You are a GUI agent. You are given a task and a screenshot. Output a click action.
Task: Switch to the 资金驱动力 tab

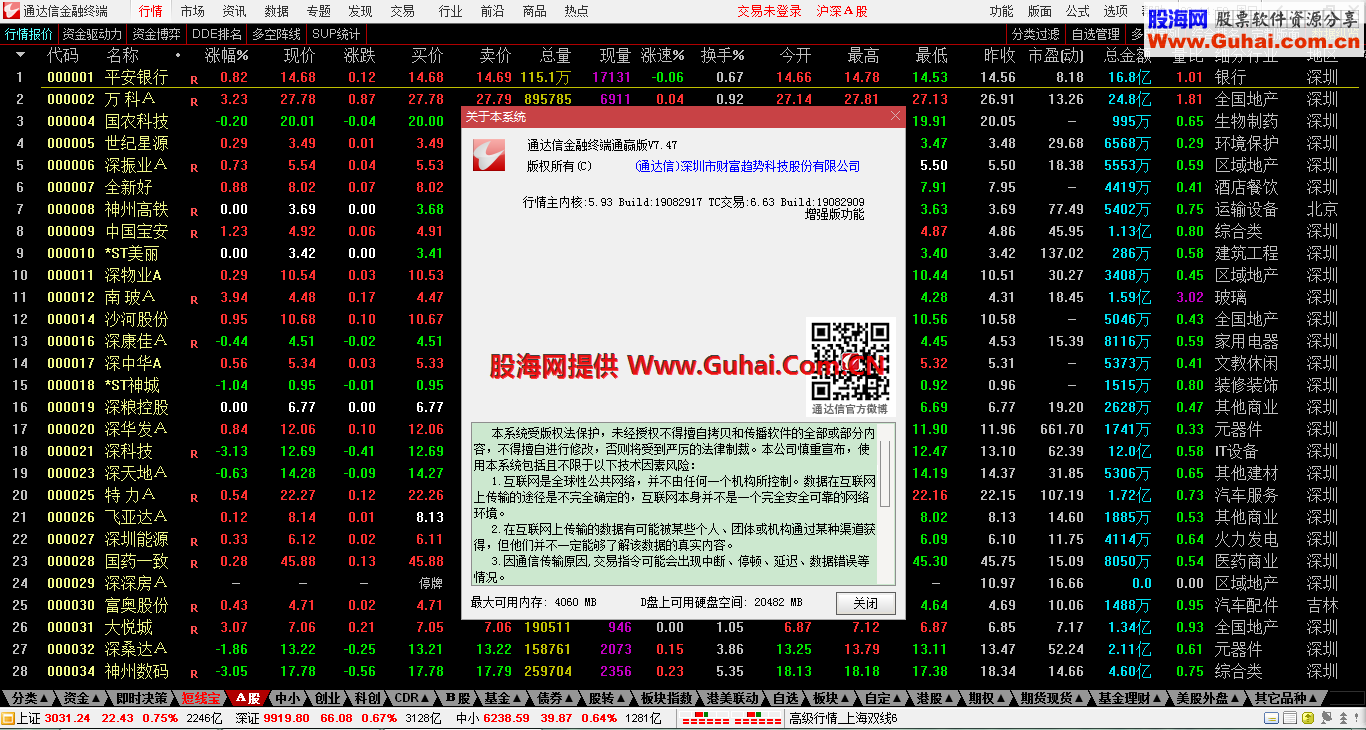click(x=92, y=34)
